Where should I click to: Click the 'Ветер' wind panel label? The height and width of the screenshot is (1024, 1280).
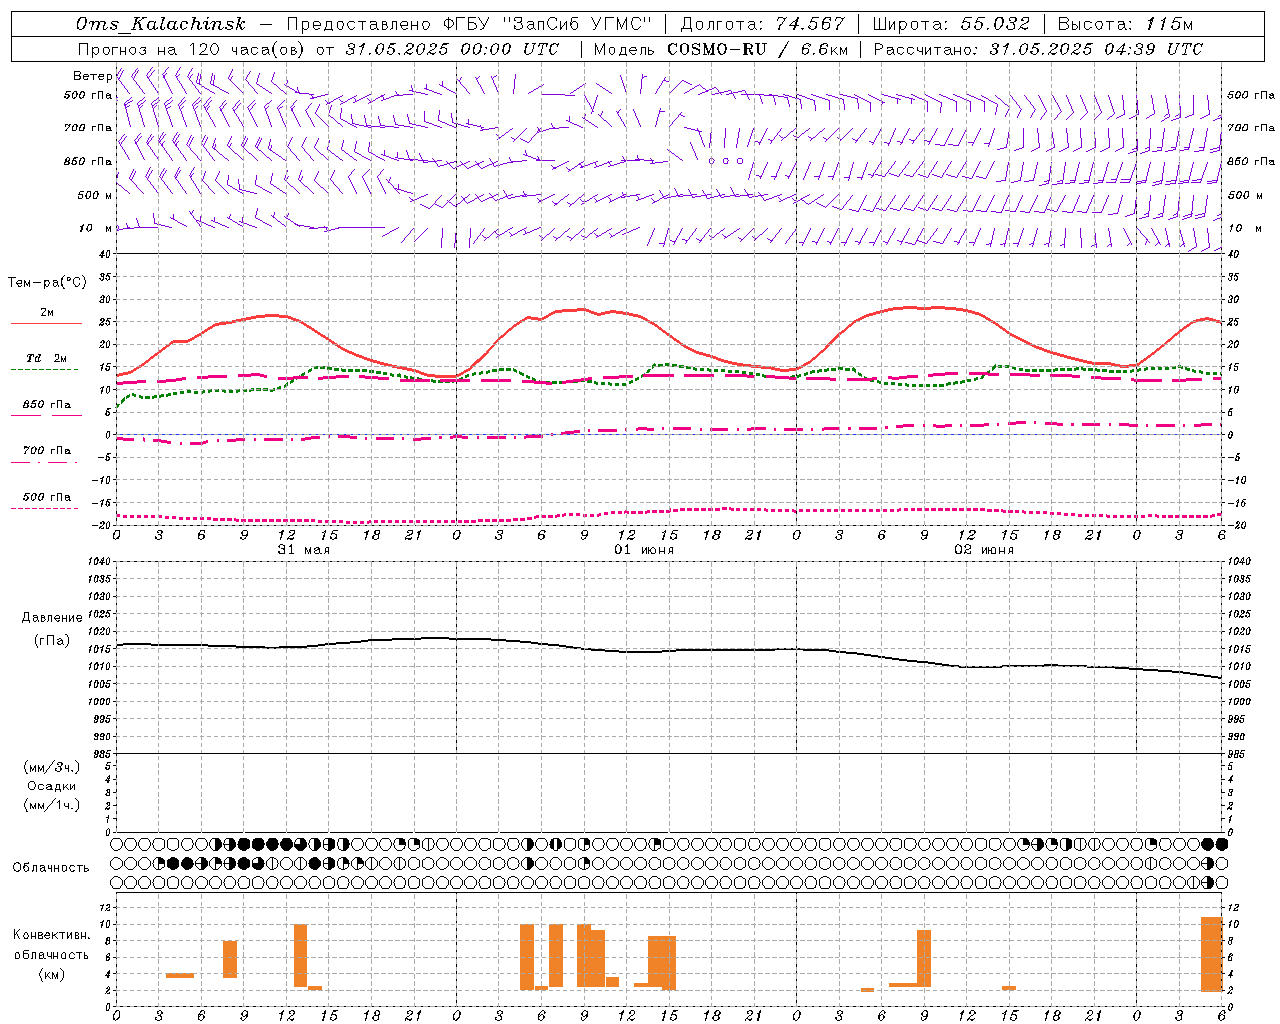pos(92,76)
